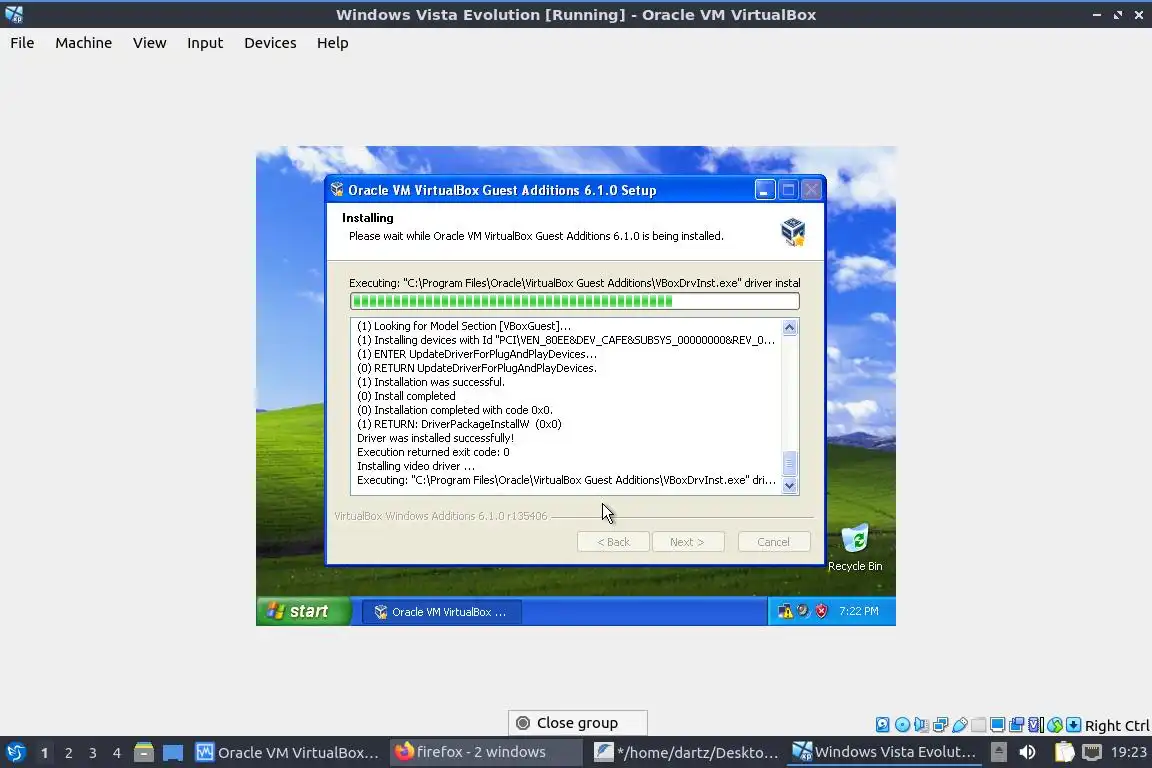The image size is (1152, 768).
Task: Open the View menu
Action: 149,43
